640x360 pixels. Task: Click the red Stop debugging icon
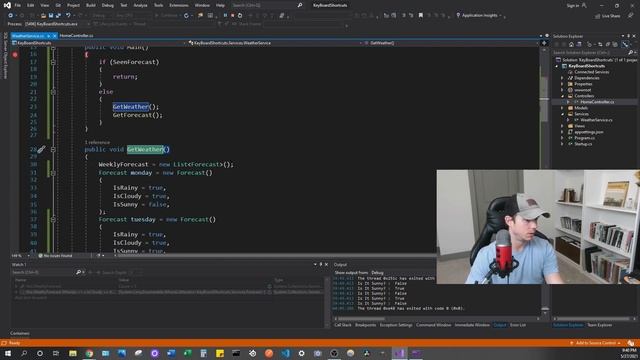tap(233, 16)
